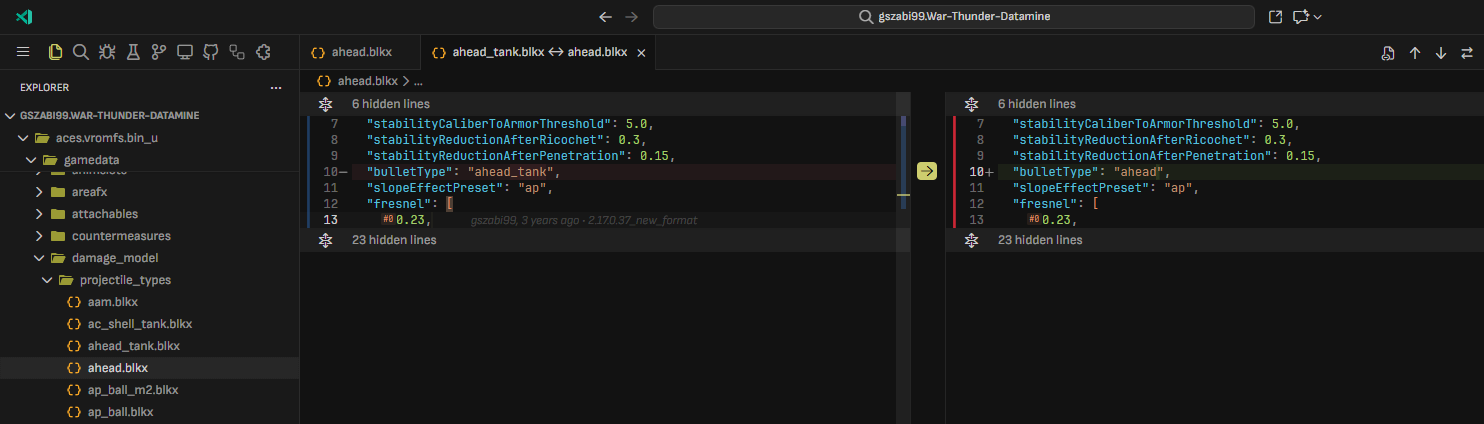Click "ahead_tank" value in left diff pane

coord(513,172)
